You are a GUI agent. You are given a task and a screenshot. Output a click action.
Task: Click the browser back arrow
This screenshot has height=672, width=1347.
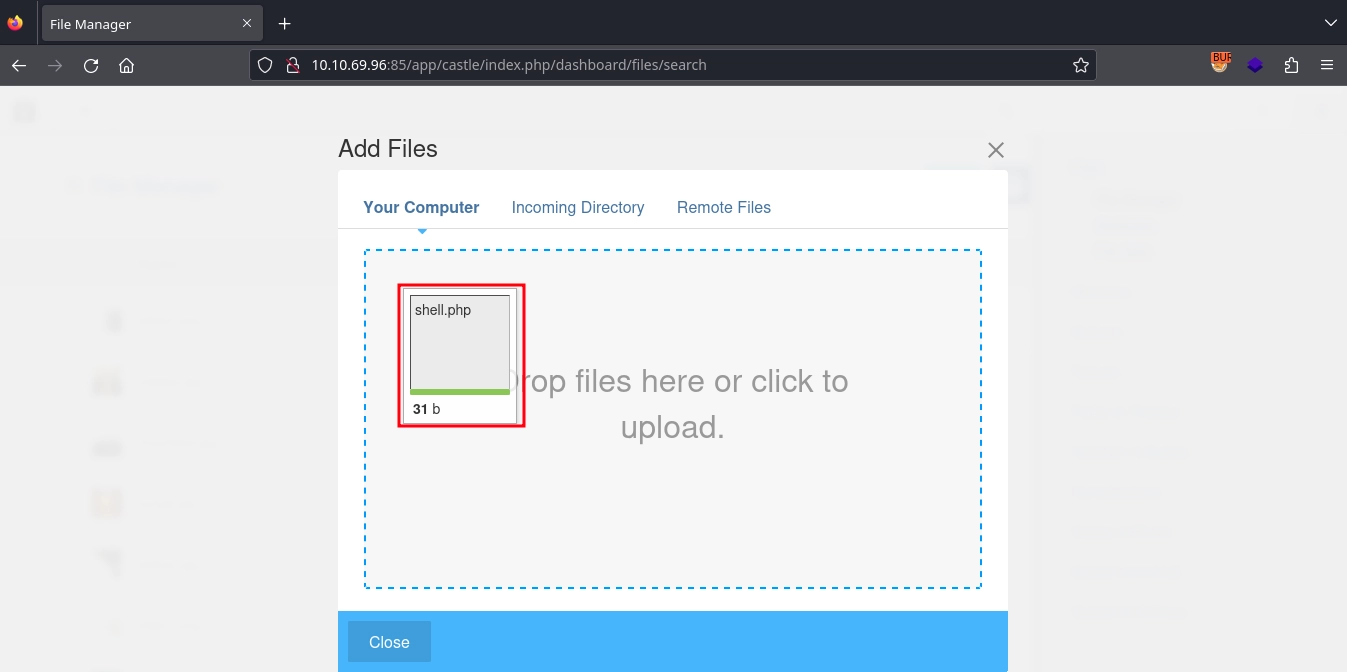(x=18, y=66)
